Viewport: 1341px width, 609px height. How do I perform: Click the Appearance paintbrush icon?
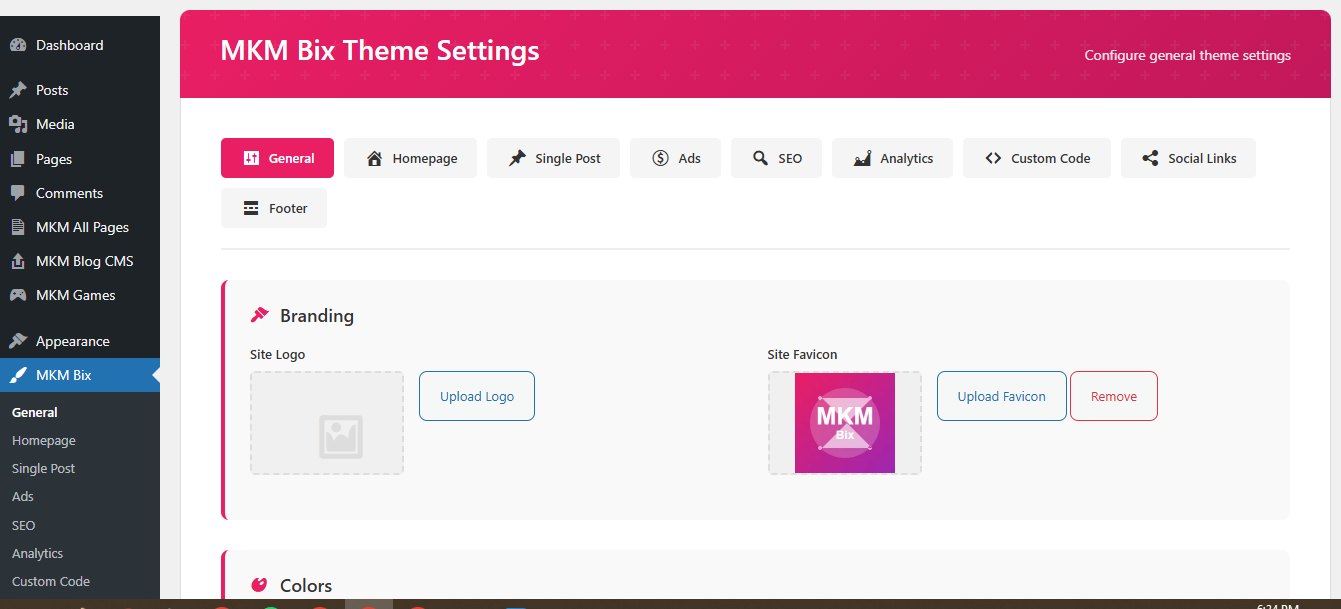click(18, 341)
